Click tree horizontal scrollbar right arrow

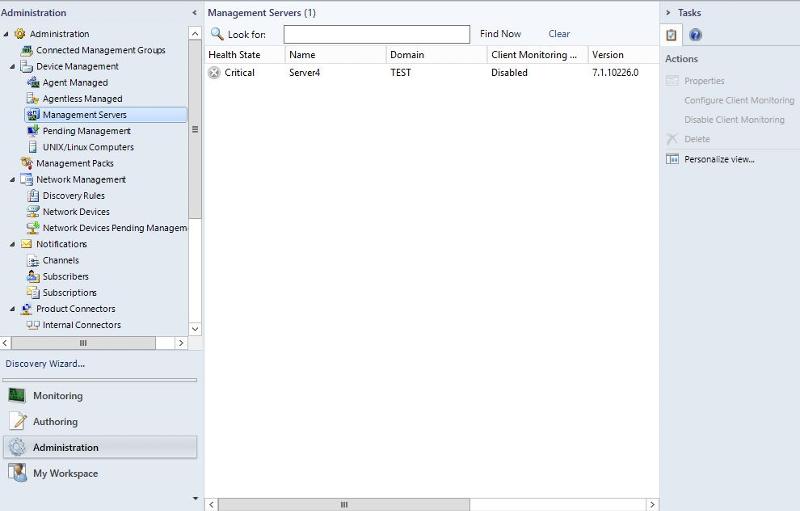click(x=181, y=343)
